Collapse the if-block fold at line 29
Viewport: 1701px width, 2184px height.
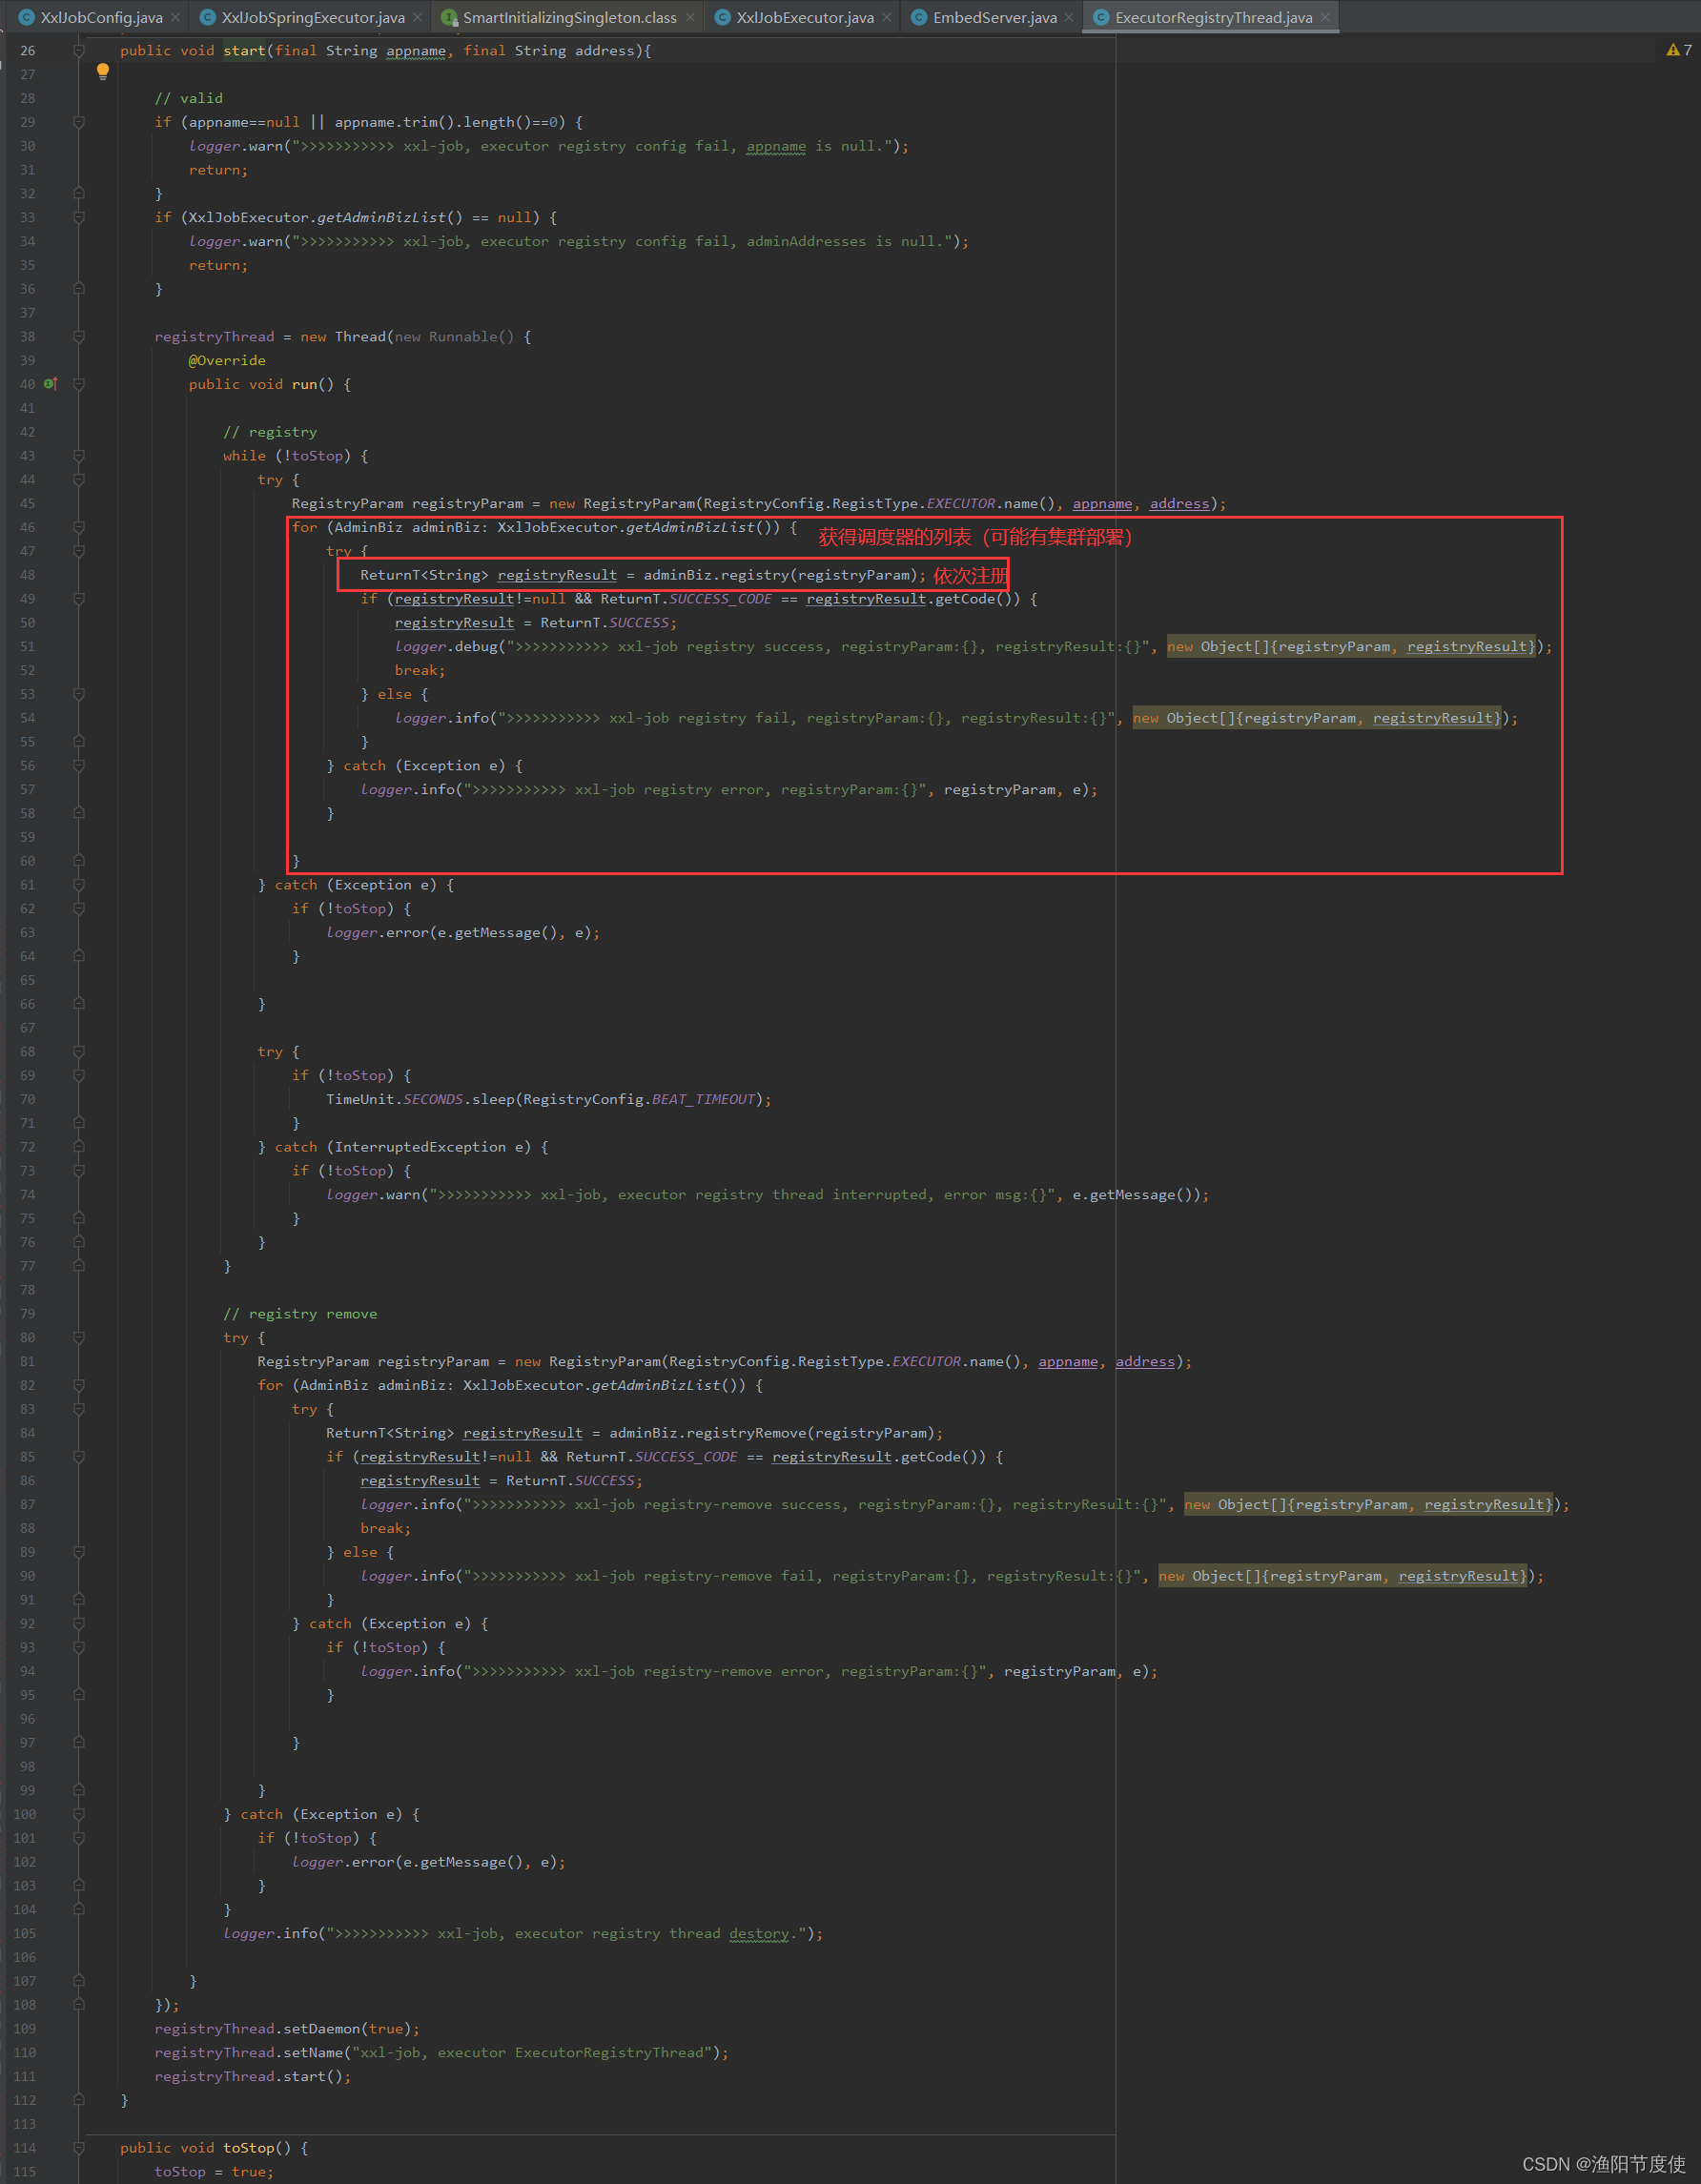[x=79, y=122]
